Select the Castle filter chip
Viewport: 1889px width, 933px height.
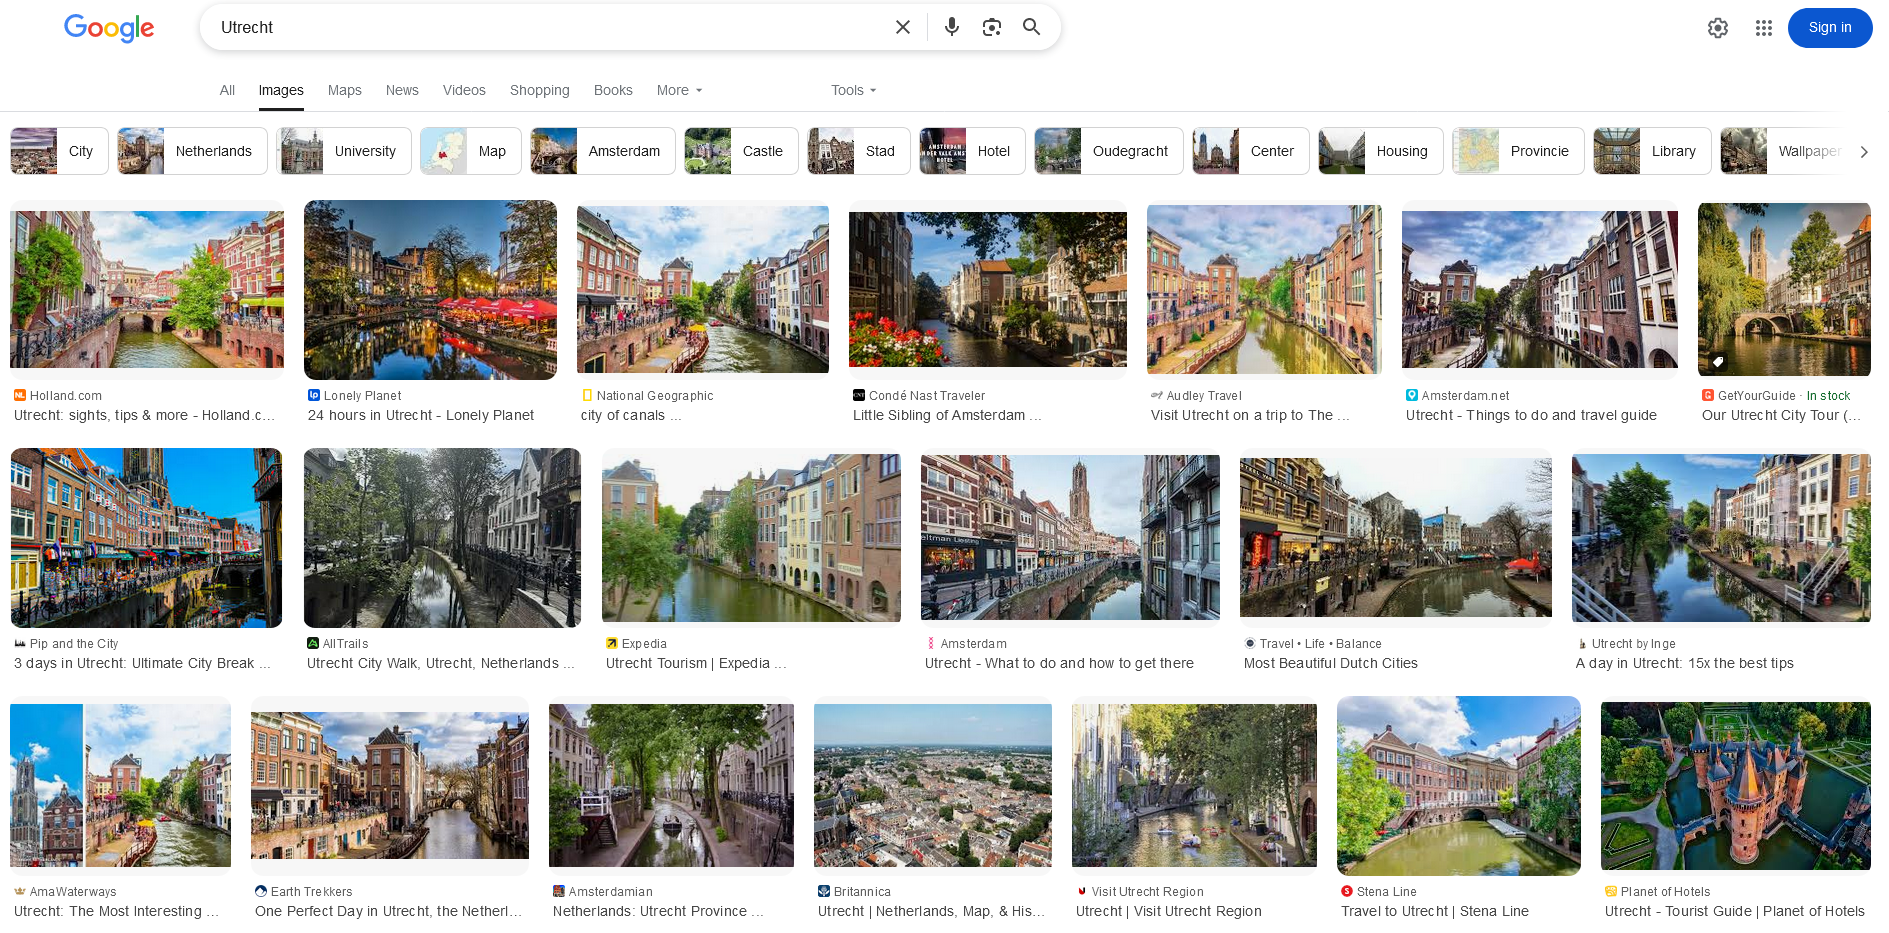[741, 151]
